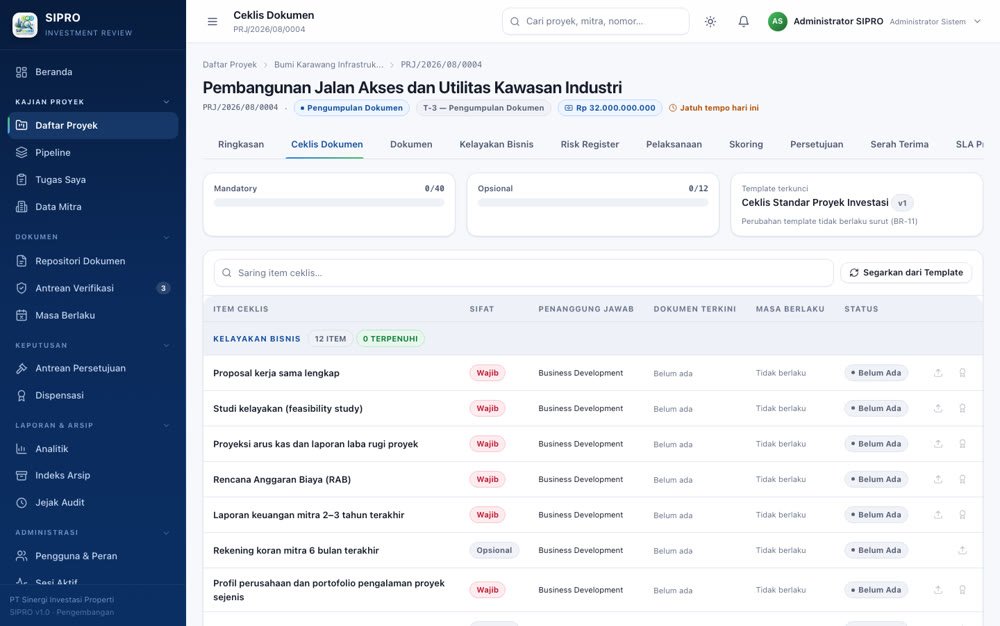
Task: Go to Tugas Saya
Action: 93,180
